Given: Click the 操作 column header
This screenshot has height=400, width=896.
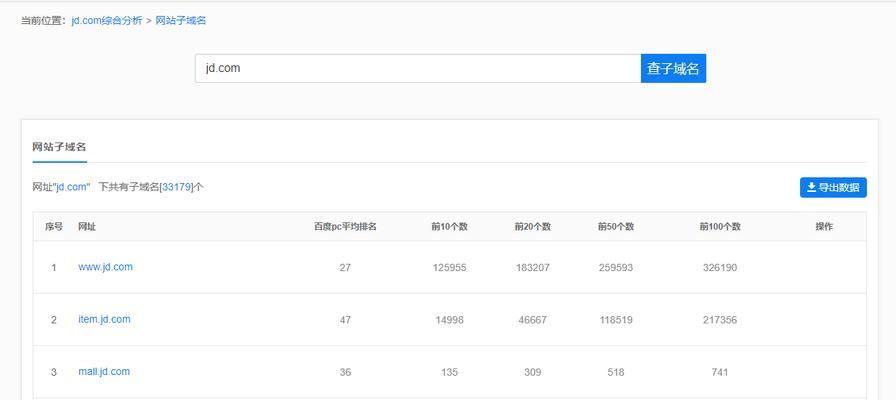Looking at the screenshot, I should [x=824, y=227].
